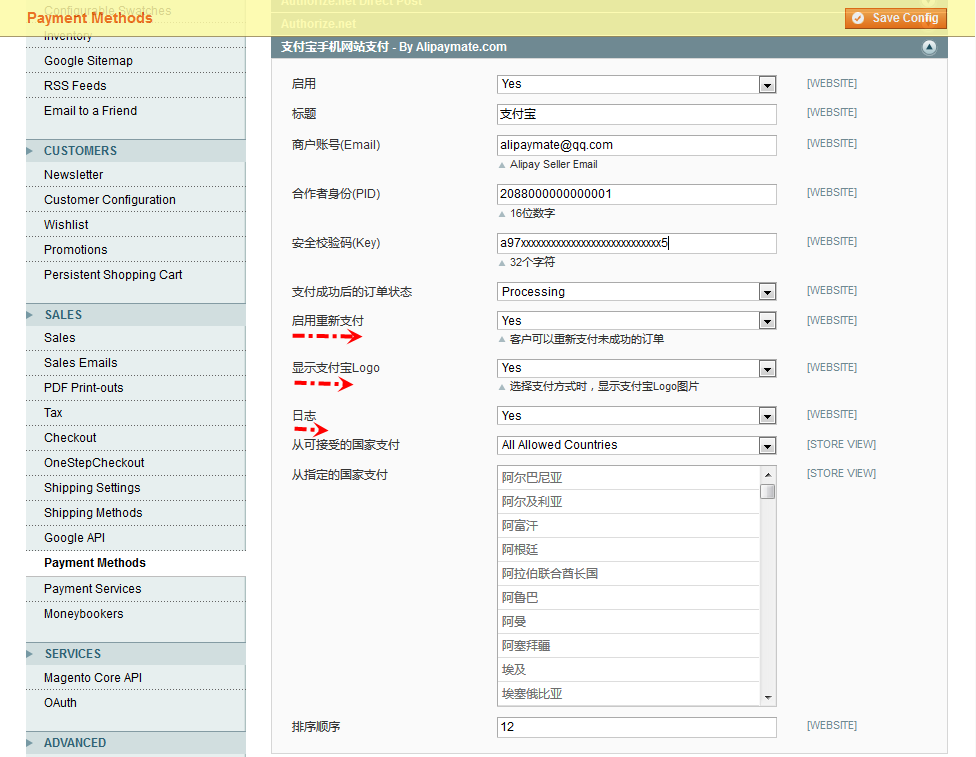
Task: Click the Save Config button
Action: (x=895, y=18)
